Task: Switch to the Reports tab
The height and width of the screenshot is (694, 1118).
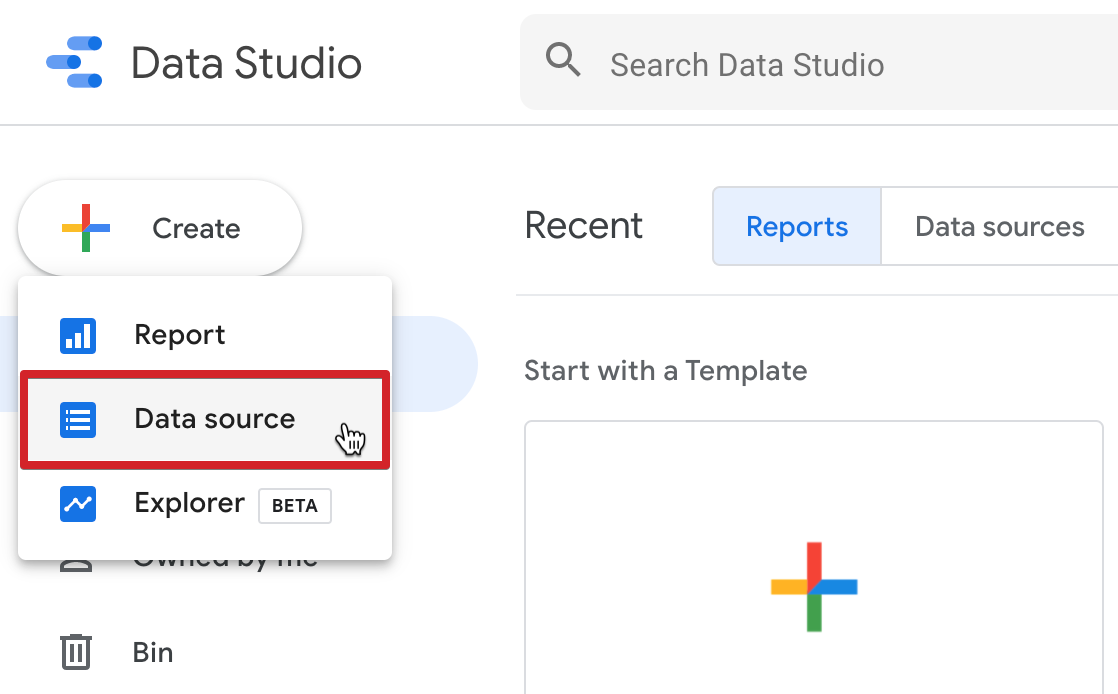Action: (797, 226)
